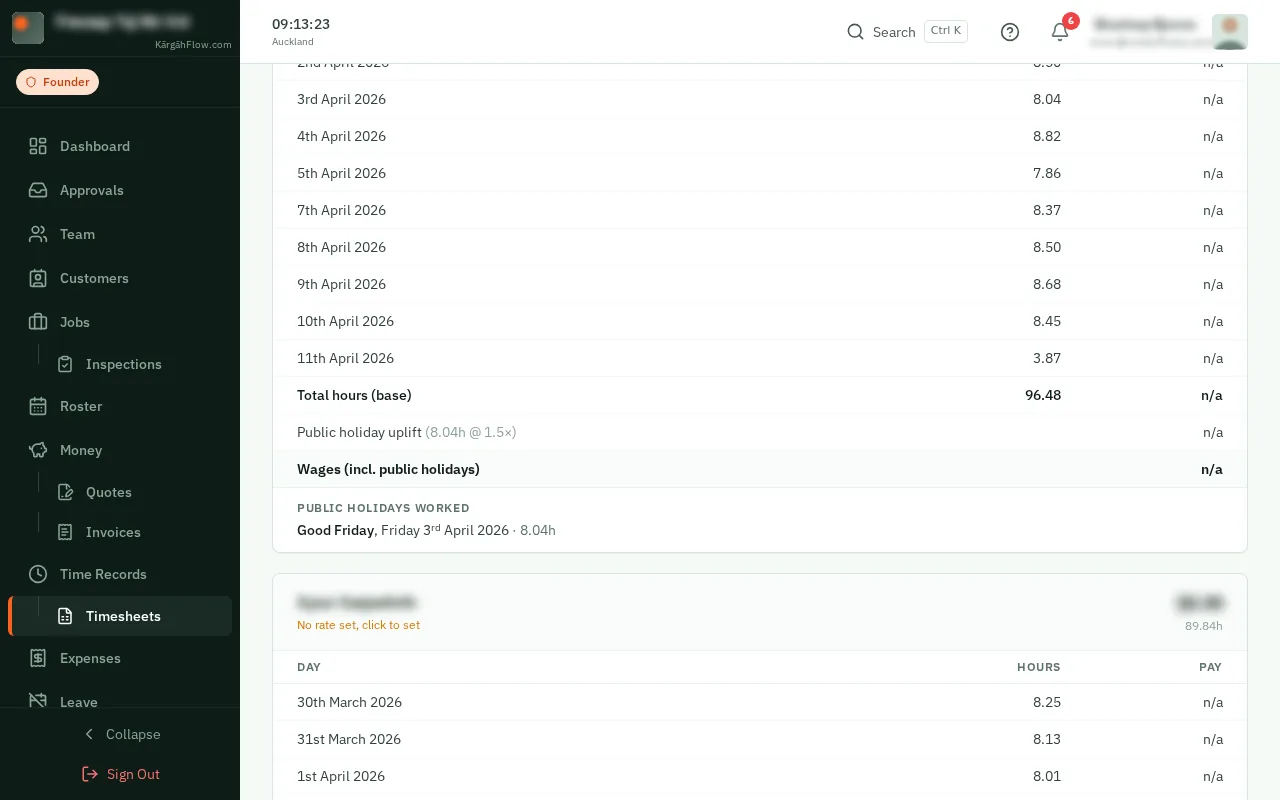Click the Roster calendar icon
1280x800 pixels.
[x=38, y=406]
